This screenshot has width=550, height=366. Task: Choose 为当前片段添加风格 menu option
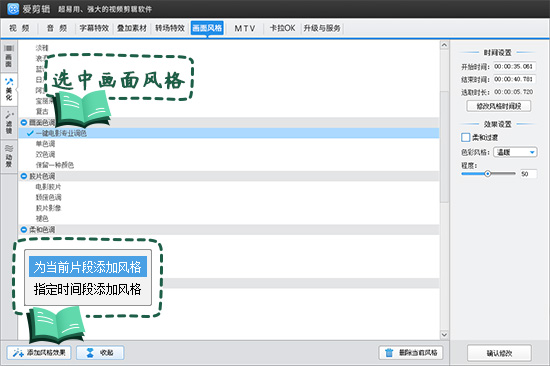88,267
